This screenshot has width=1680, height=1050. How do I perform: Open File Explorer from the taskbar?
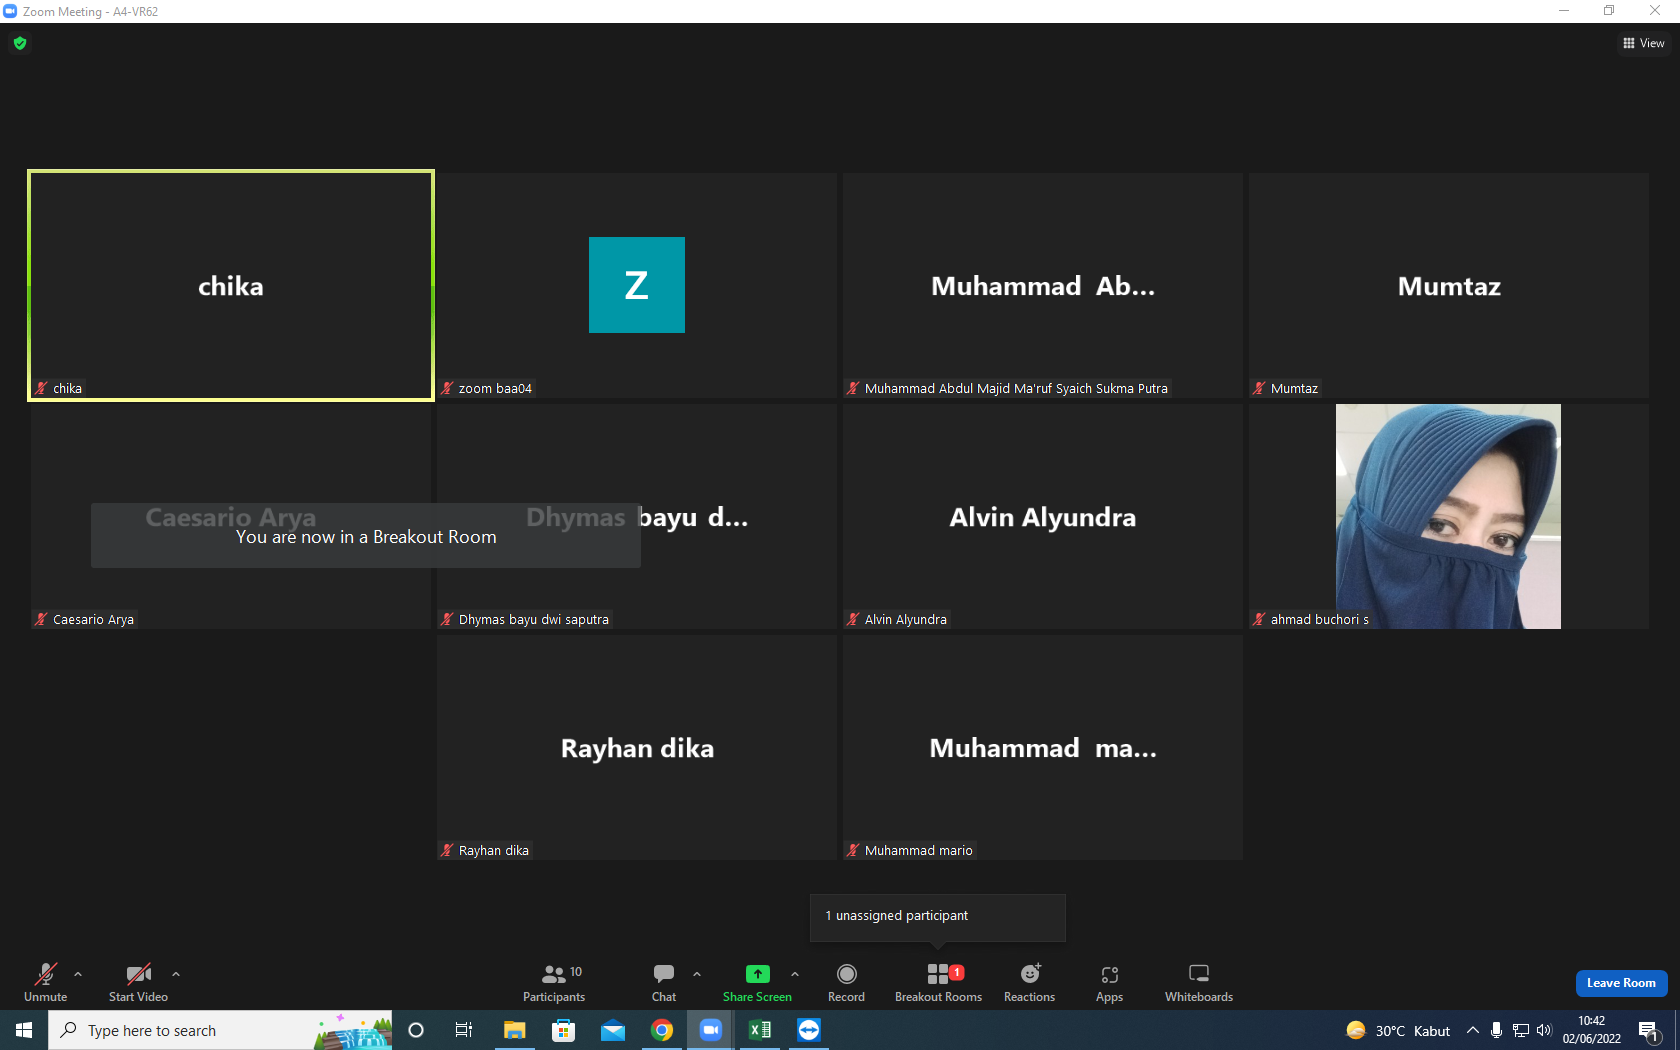tap(514, 1030)
